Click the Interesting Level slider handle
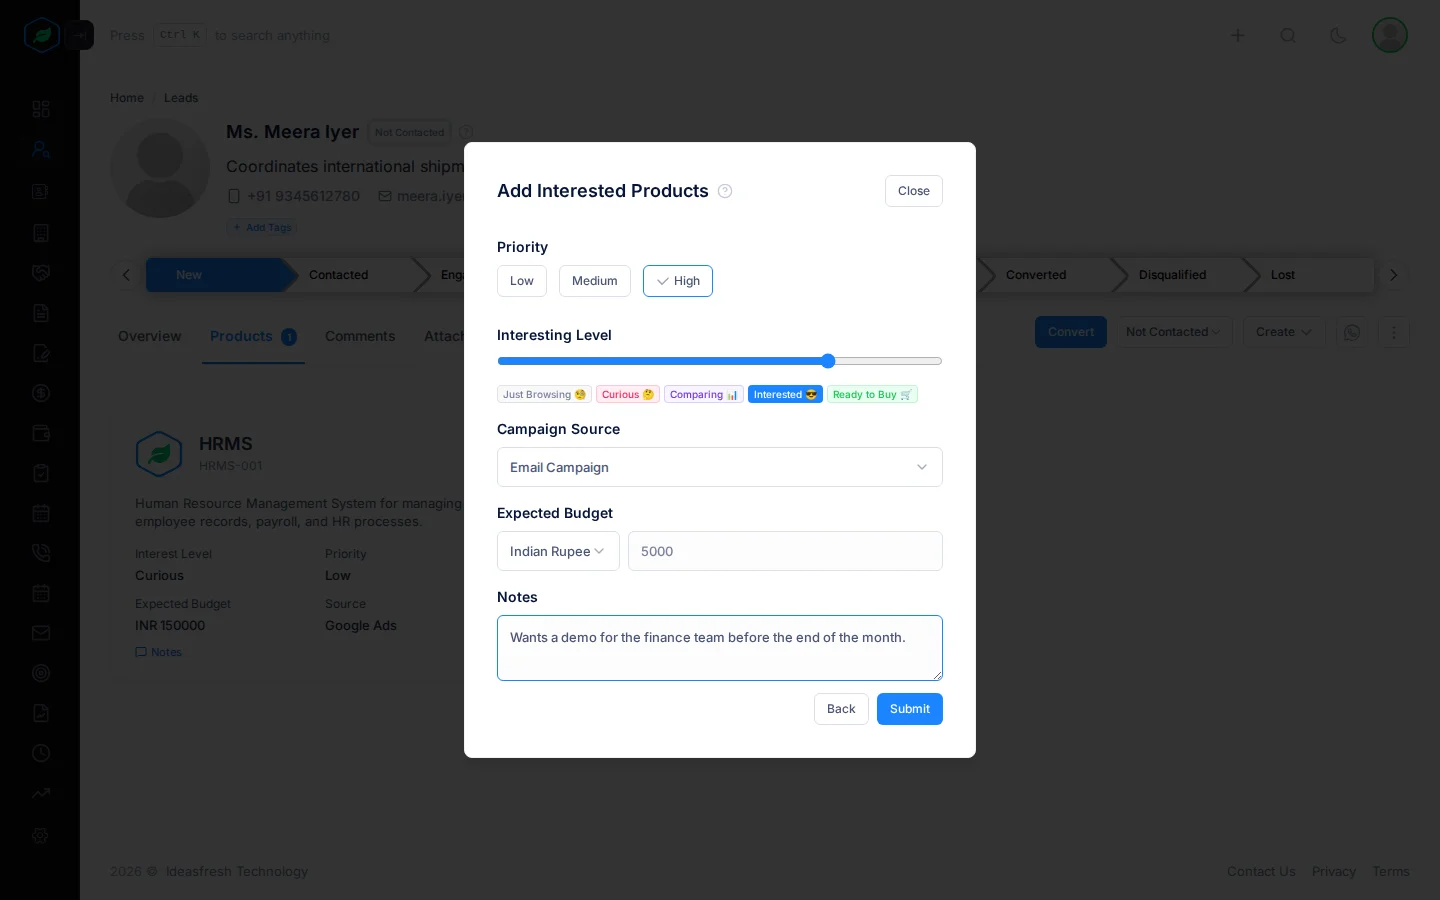Viewport: 1440px width, 900px height. pos(828,361)
